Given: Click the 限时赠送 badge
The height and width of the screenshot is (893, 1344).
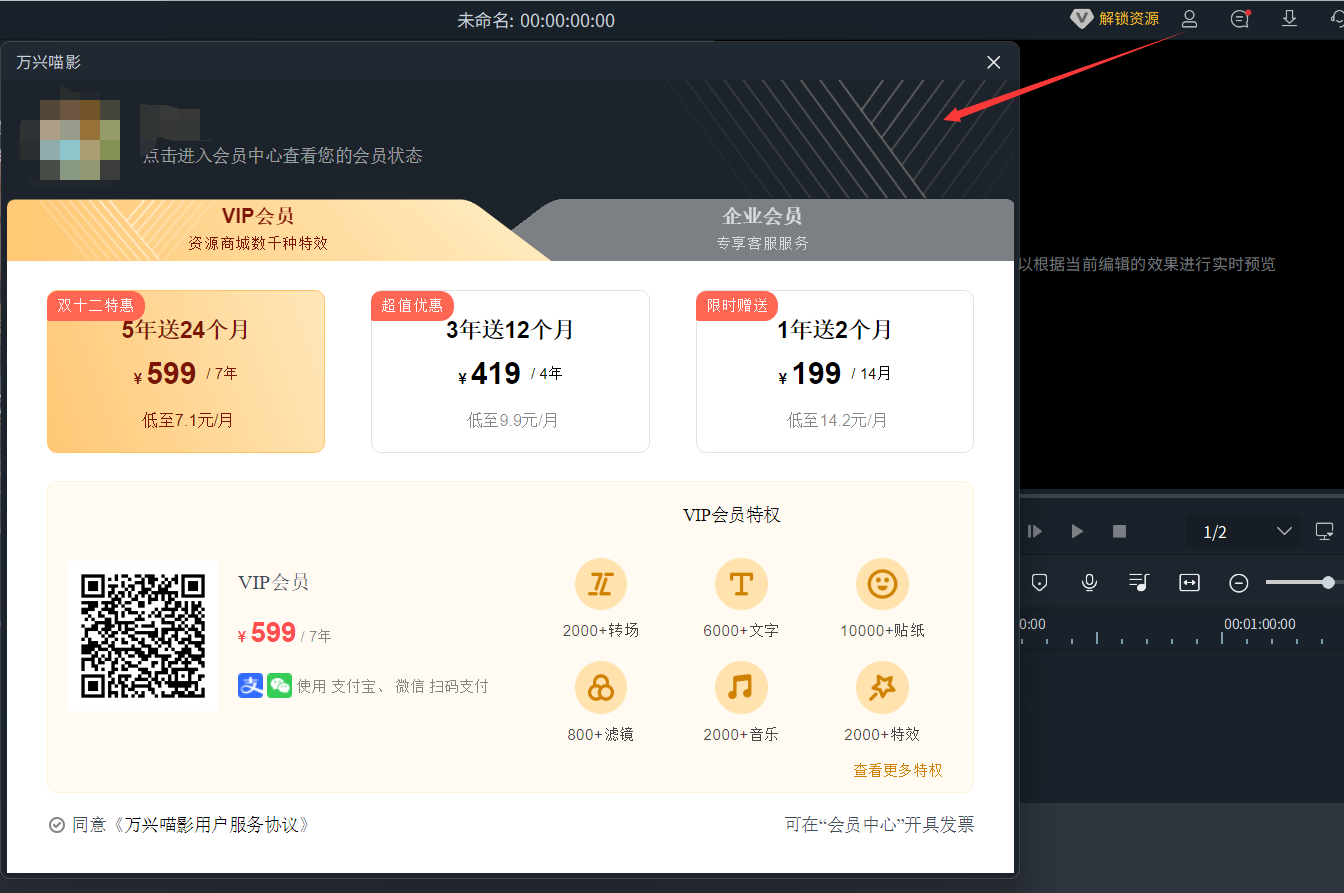Looking at the screenshot, I should 738,305.
